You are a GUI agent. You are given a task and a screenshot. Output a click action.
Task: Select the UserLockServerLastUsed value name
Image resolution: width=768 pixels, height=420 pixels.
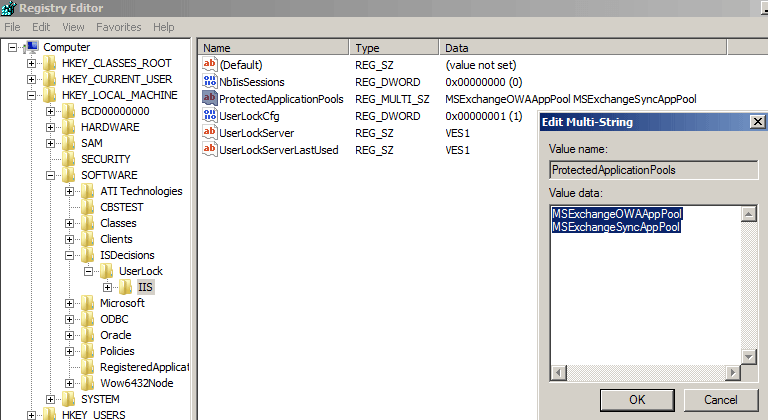click(279, 150)
